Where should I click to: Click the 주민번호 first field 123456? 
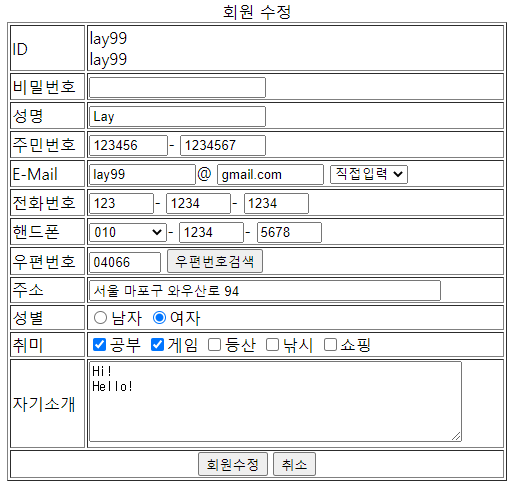click(x=128, y=145)
